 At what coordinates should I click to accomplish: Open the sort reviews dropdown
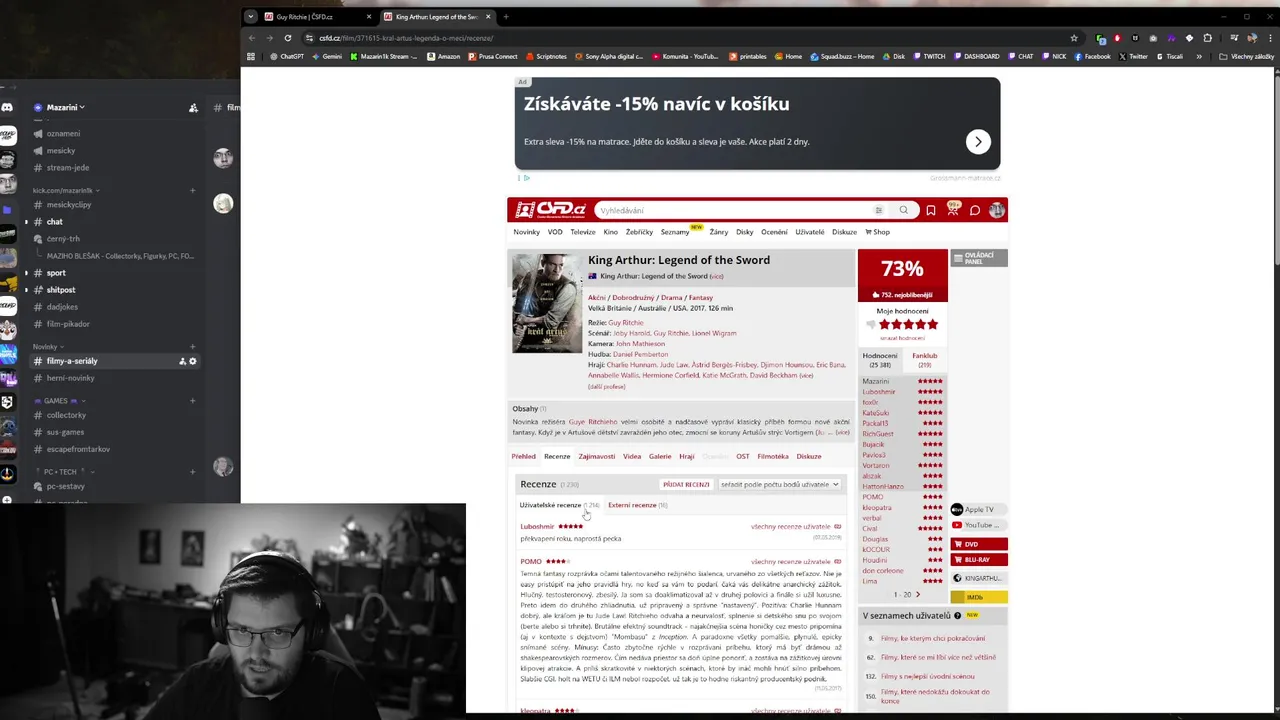point(779,484)
